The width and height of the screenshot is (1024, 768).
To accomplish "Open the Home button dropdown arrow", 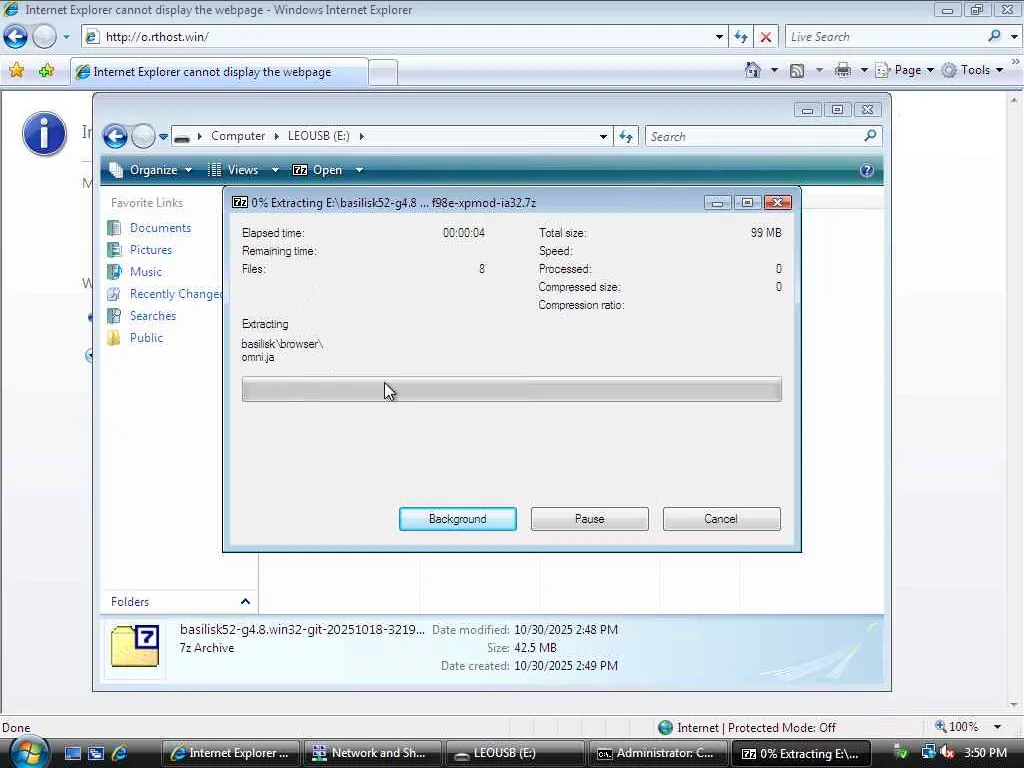I will pyautogui.click(x=775, y=70).
